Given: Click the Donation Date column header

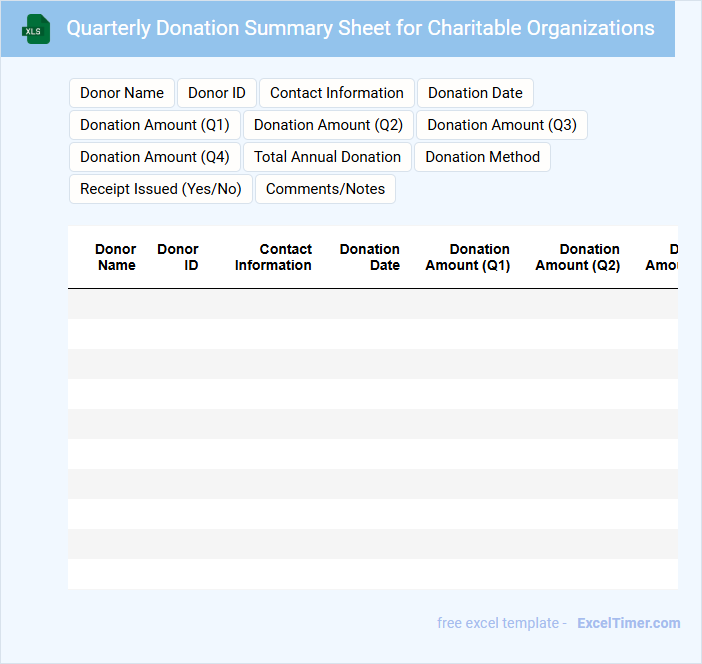Looking at the screenshot, I should coord(370,257).
